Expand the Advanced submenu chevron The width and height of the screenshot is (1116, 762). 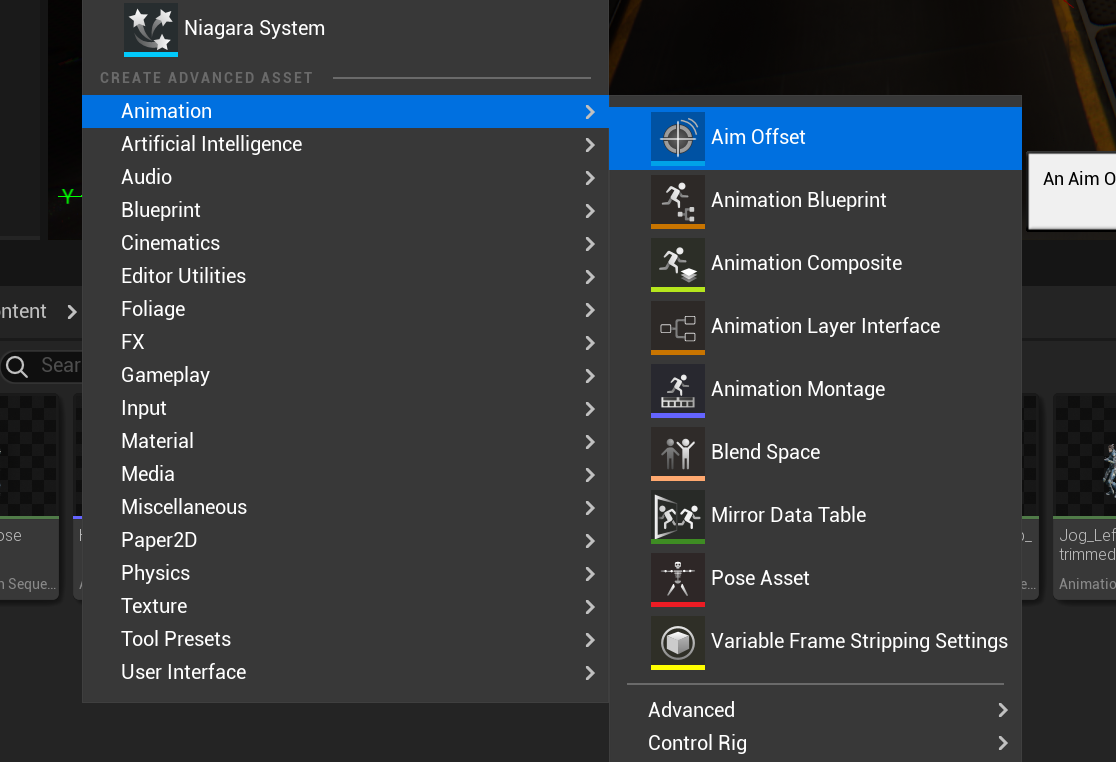pos(1003,710)
